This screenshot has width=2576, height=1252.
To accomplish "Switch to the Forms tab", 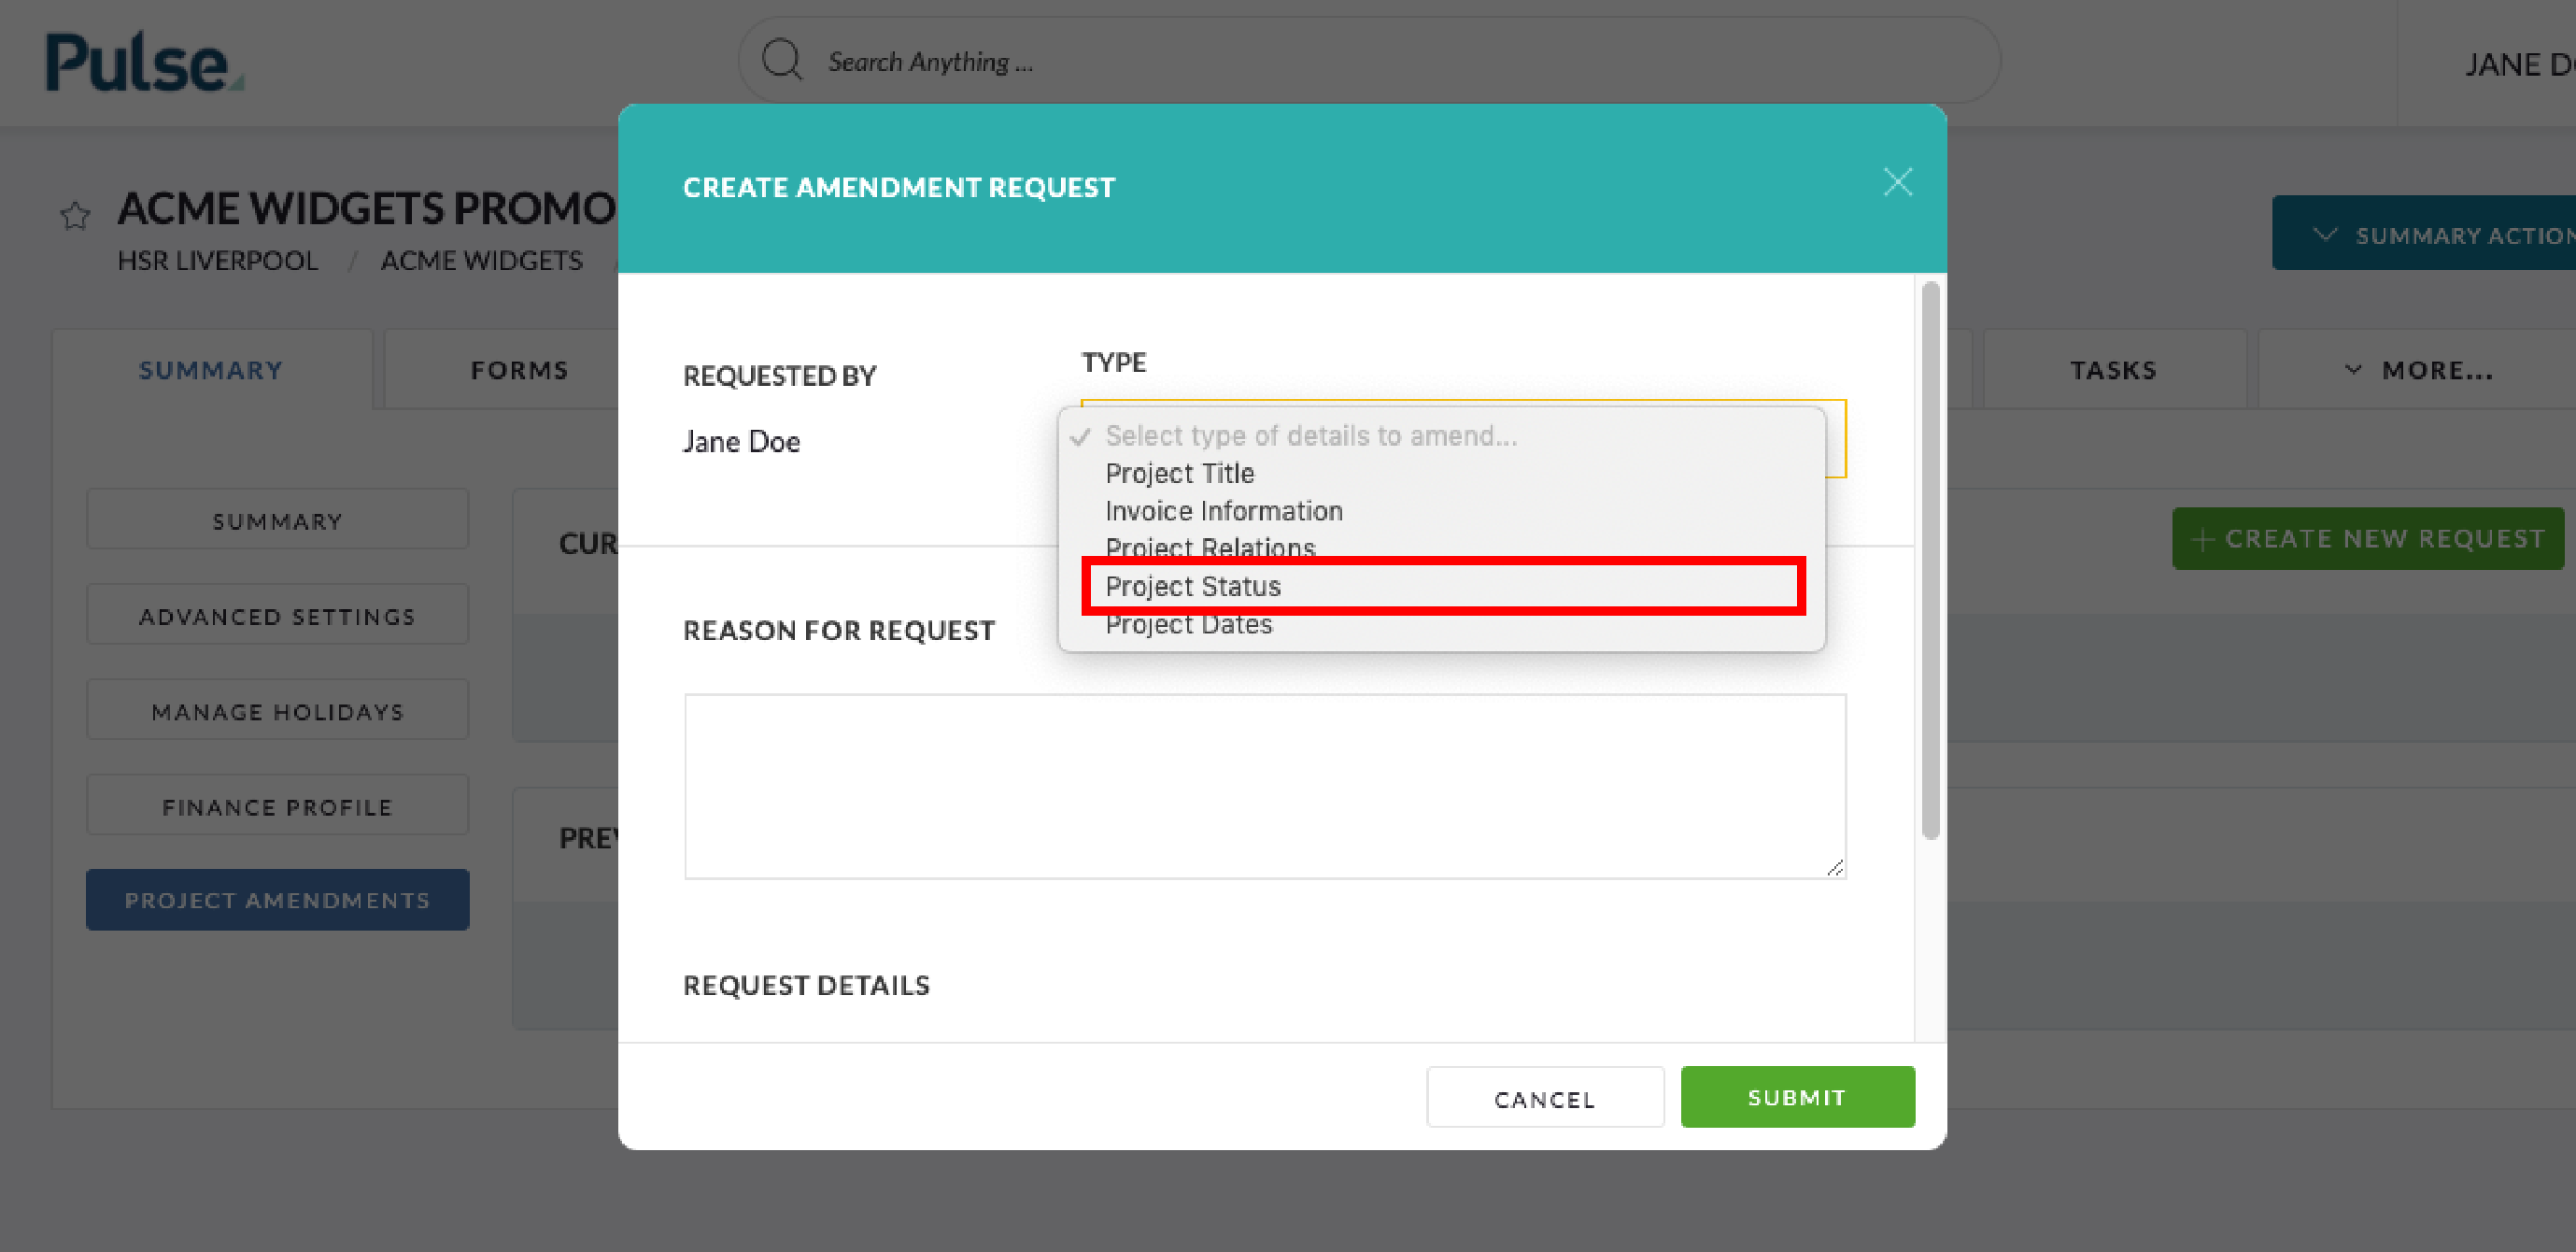I will 519,370.
